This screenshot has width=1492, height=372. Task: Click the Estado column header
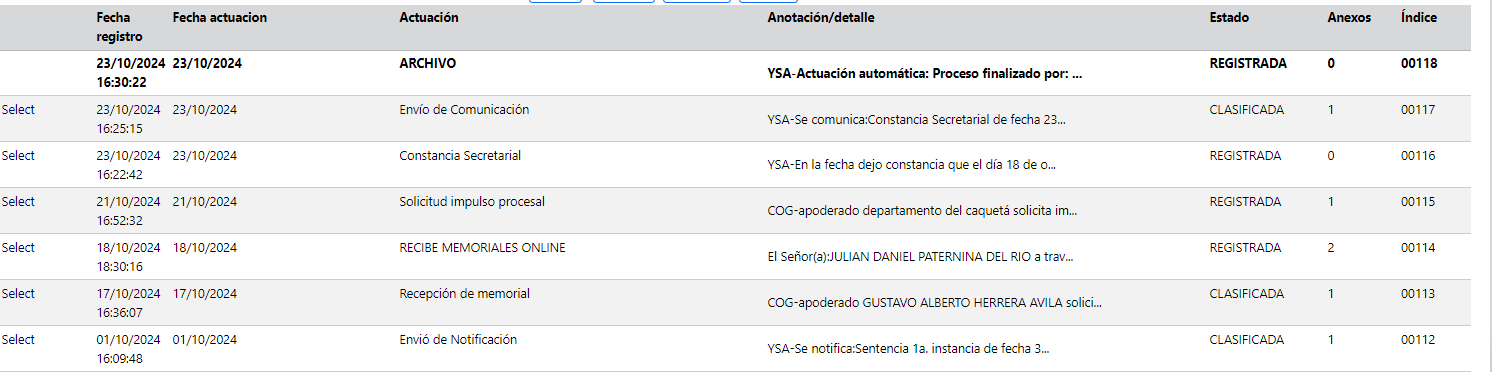point(1229,18)
